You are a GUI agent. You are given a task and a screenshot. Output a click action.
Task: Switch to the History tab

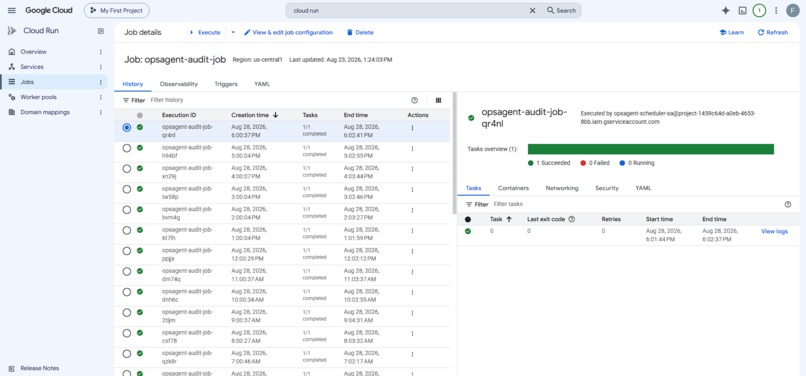coord(133,84)
